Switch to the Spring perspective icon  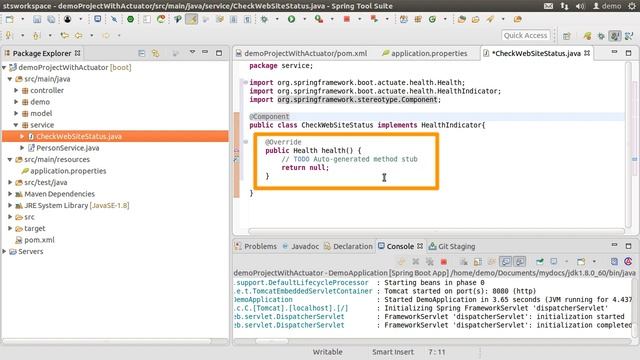point(587,36)
